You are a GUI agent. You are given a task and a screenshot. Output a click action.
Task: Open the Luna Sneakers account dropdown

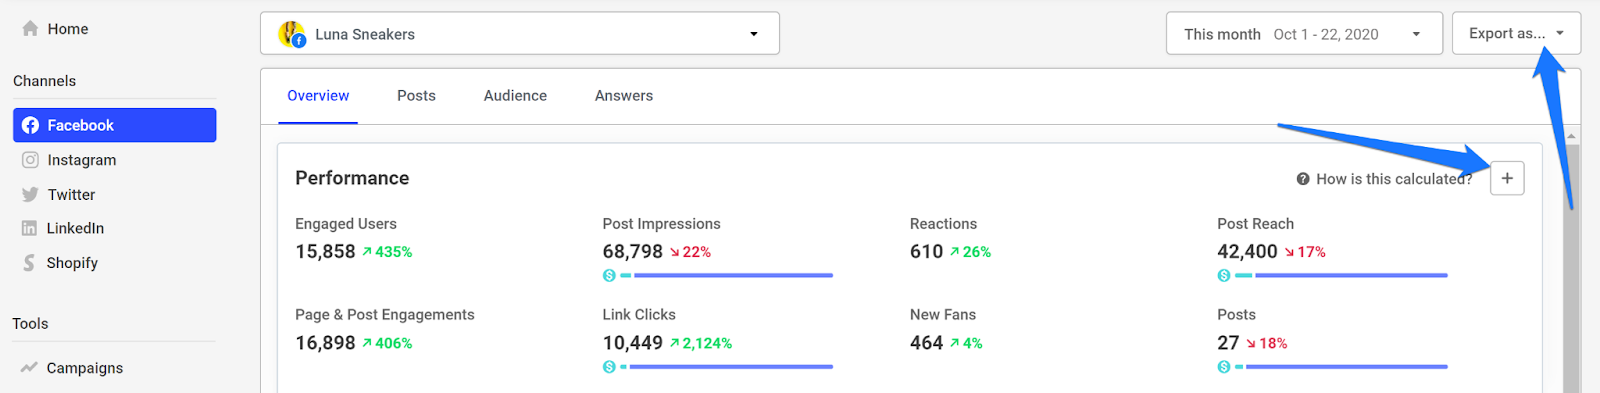[x=519, y=33]
